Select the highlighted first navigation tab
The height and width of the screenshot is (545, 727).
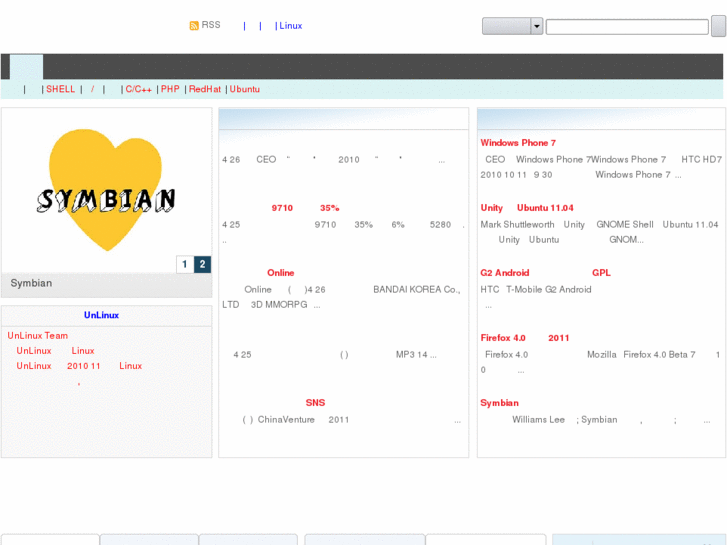coord(26,67)
